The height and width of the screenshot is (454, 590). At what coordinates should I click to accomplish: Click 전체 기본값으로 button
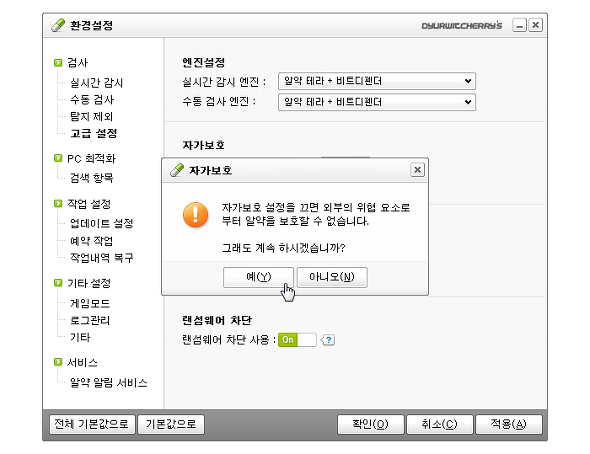[x=92, y=424]
